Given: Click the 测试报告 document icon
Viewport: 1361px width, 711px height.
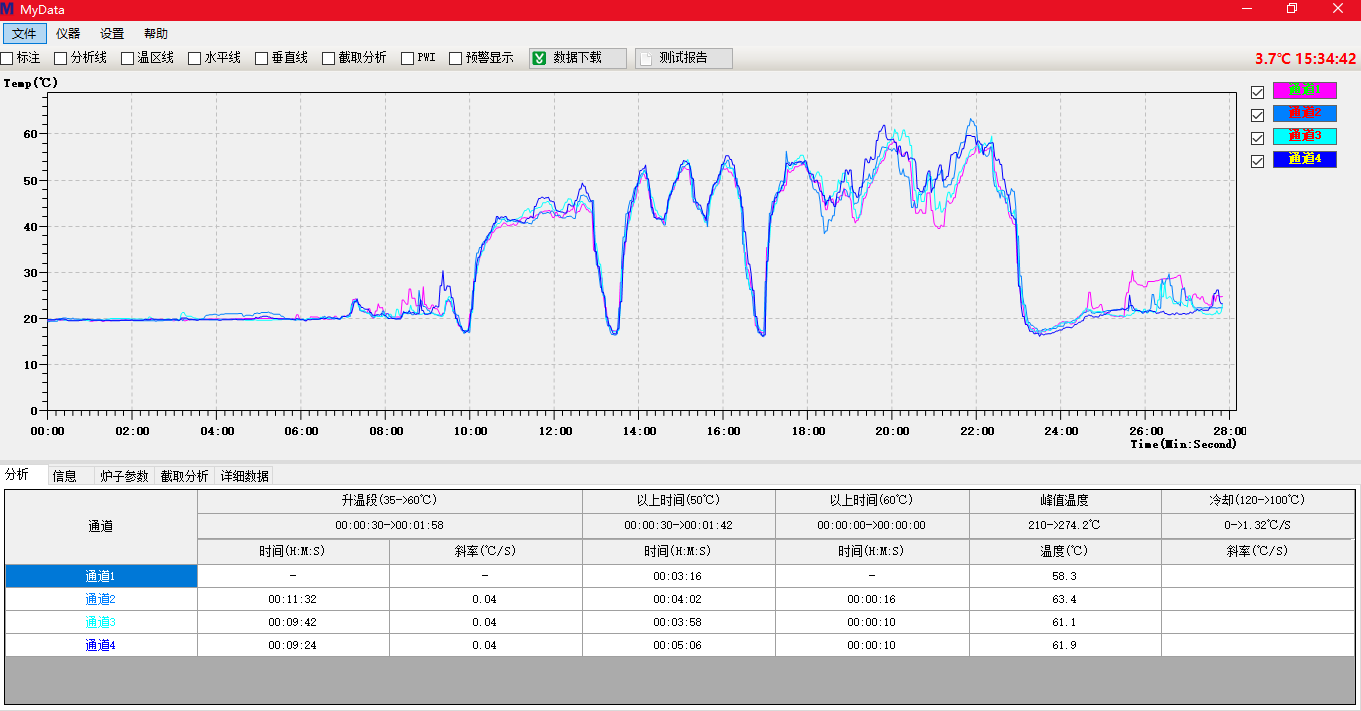Looking at the screenshot, I should tap(645, 58).
